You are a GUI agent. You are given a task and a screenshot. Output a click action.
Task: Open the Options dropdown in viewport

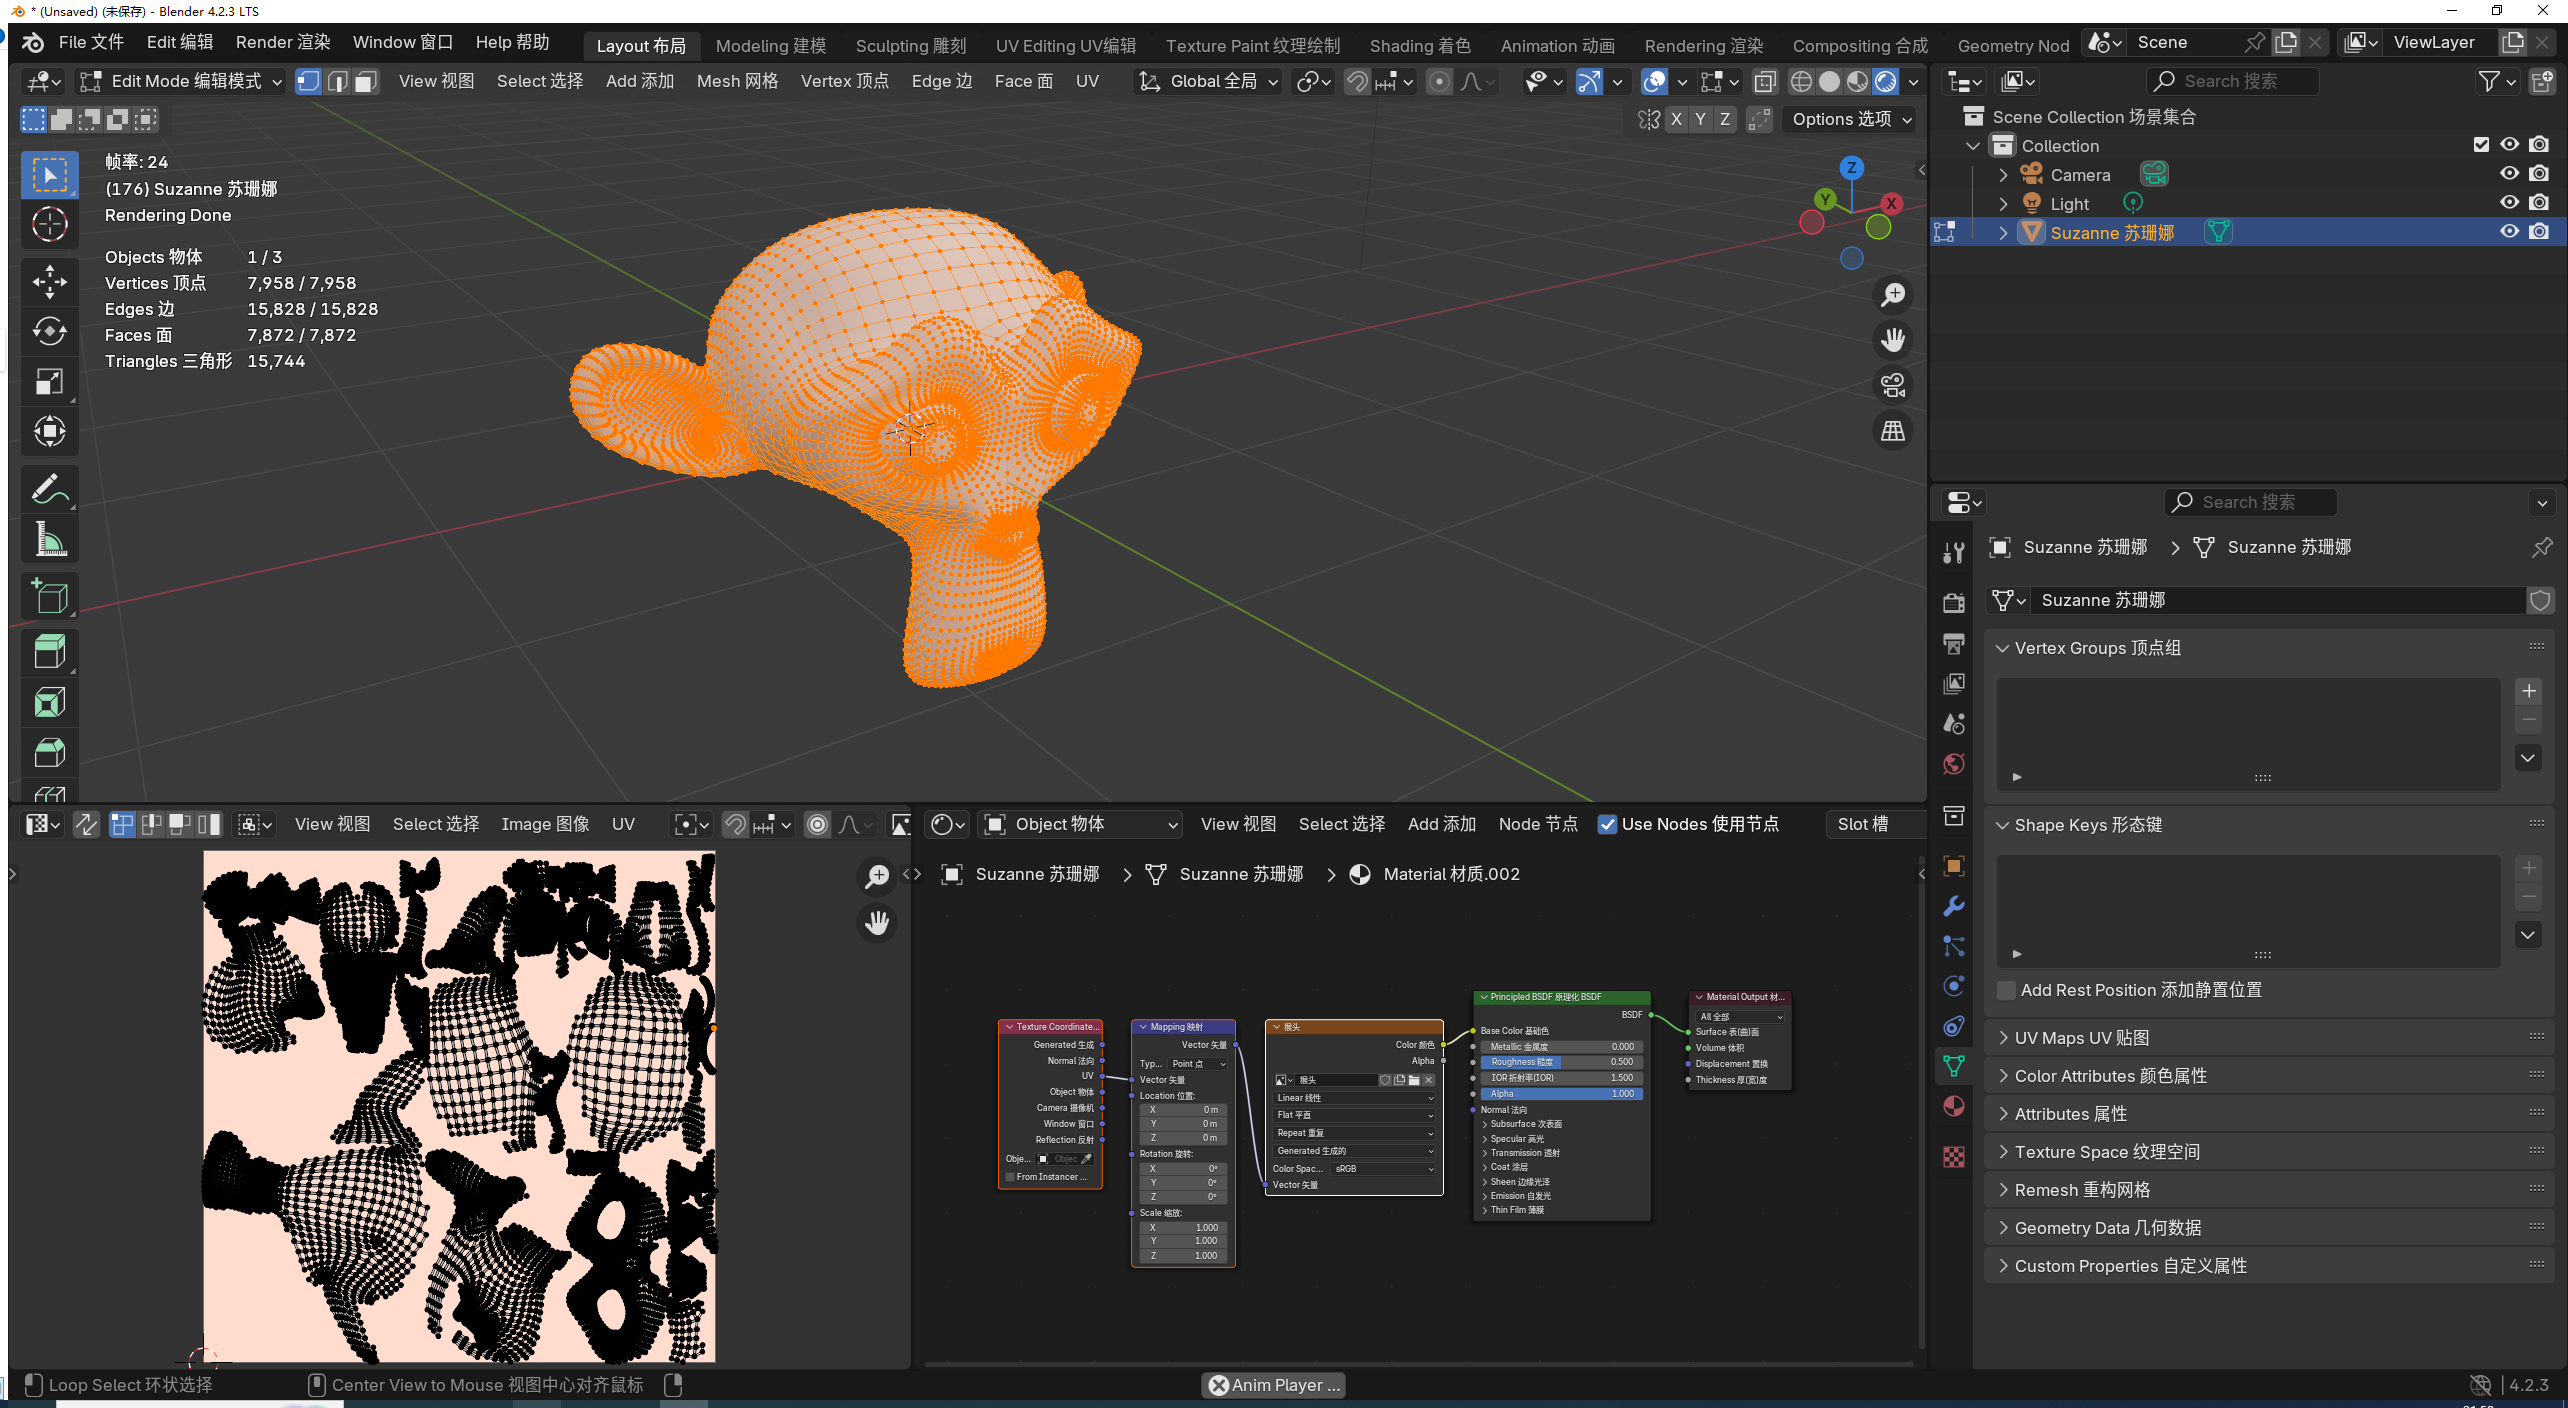pyautogui.click(x=1851, y=119)
